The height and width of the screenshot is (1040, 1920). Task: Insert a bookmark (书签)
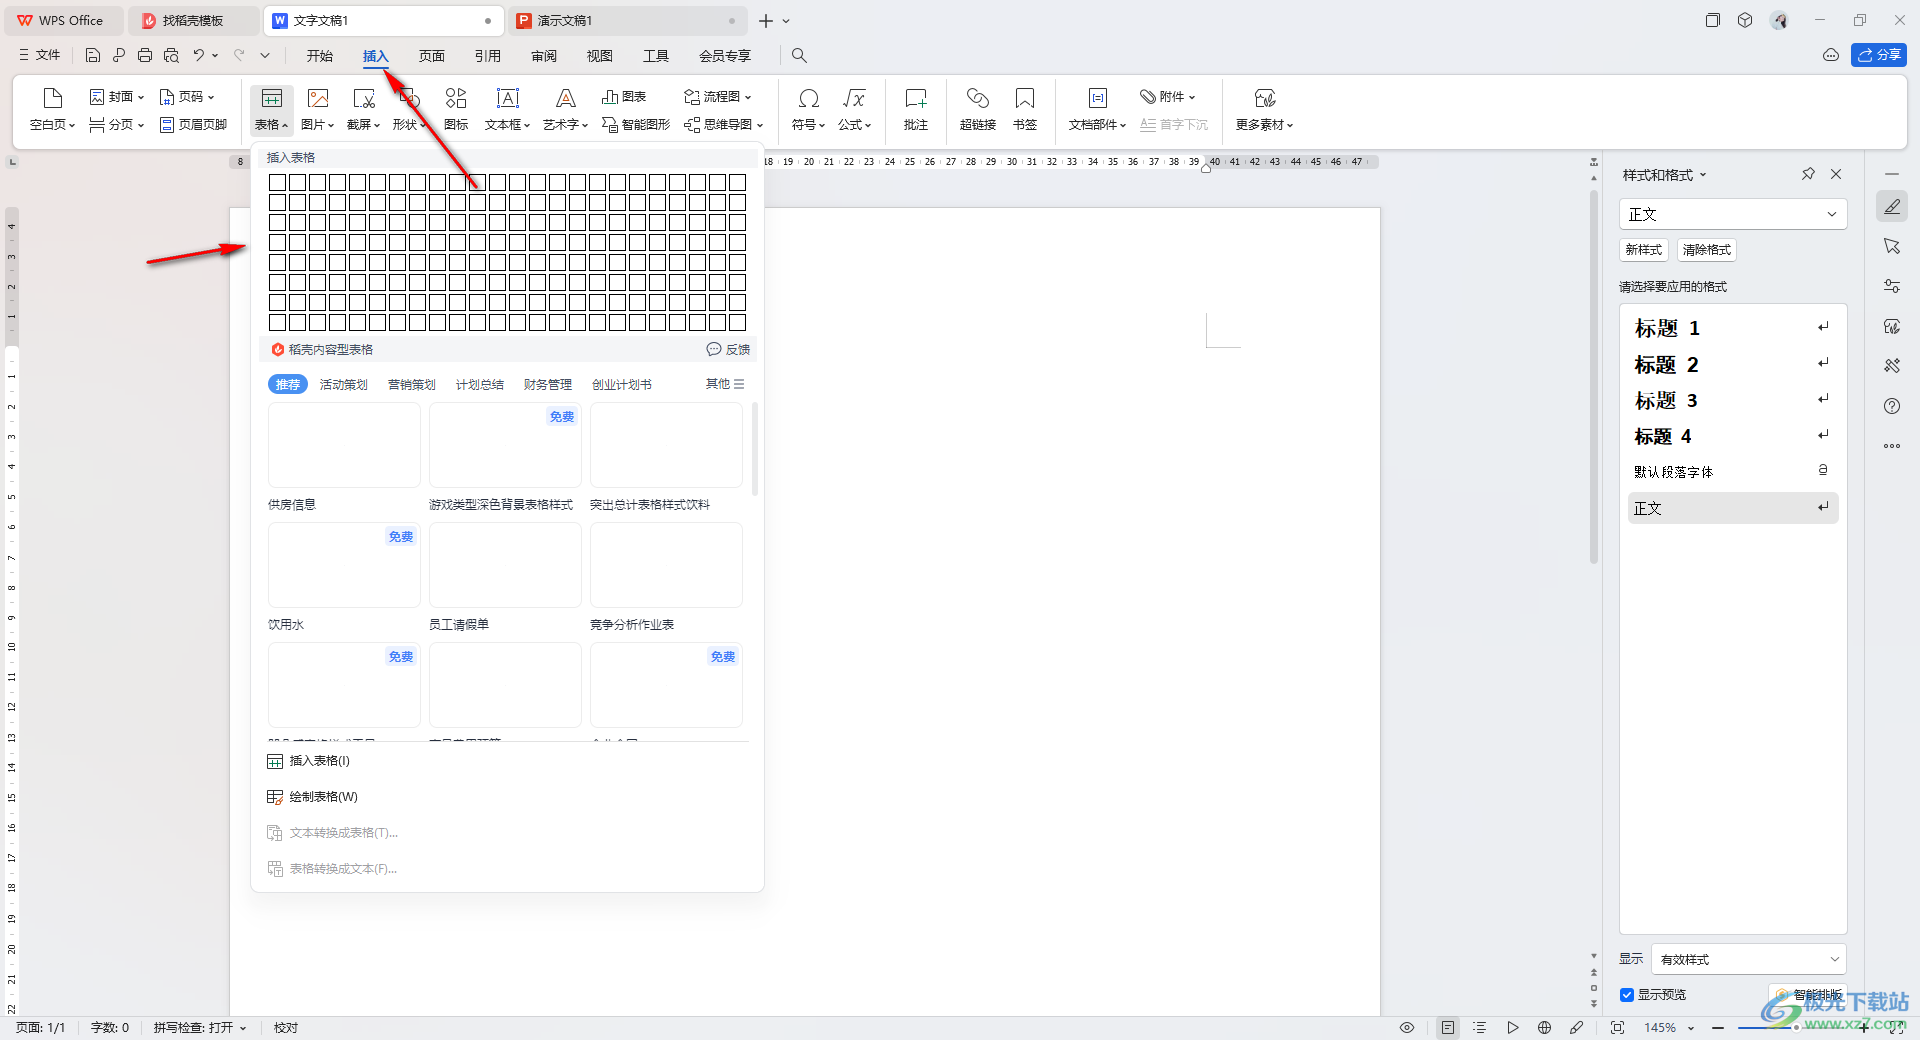(1025, 108)
